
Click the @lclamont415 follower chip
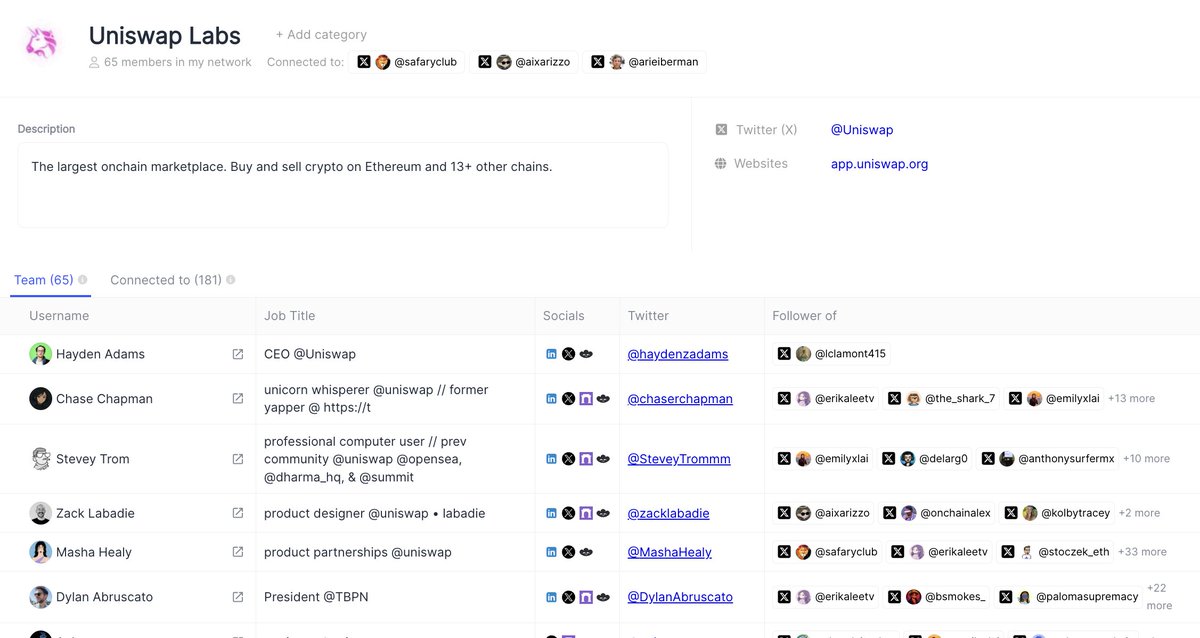(x=833, y=354)
